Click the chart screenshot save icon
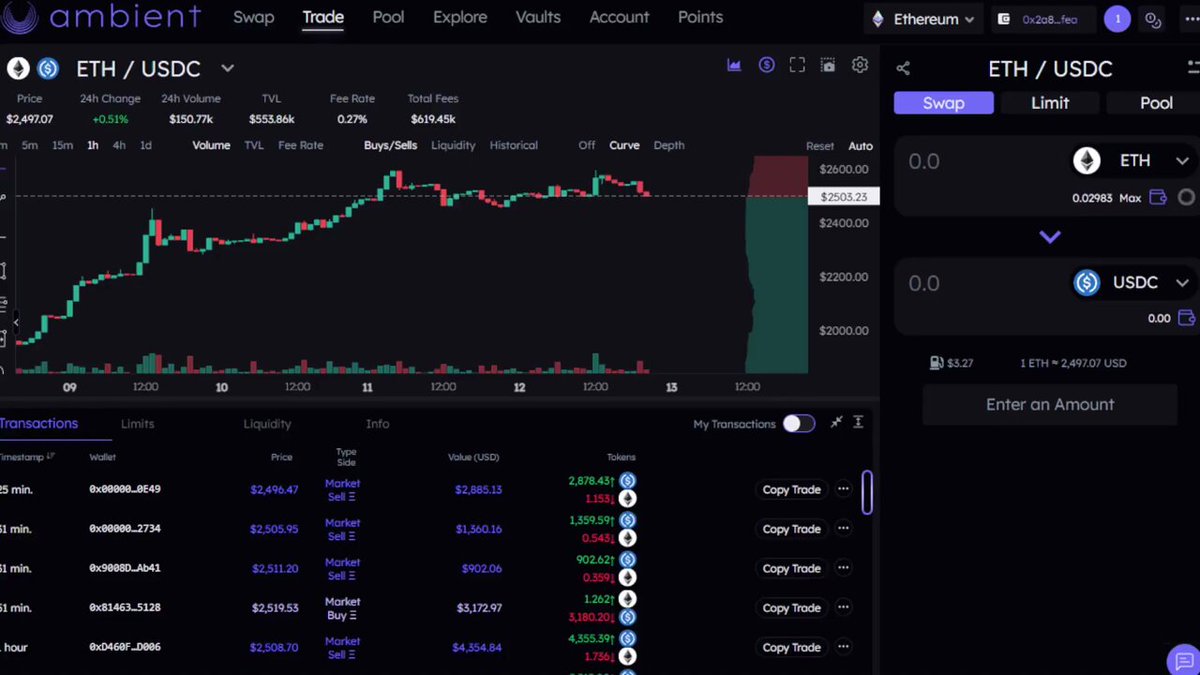The image size is (1200, 675). pyautogui.click(x=828, y=65)
